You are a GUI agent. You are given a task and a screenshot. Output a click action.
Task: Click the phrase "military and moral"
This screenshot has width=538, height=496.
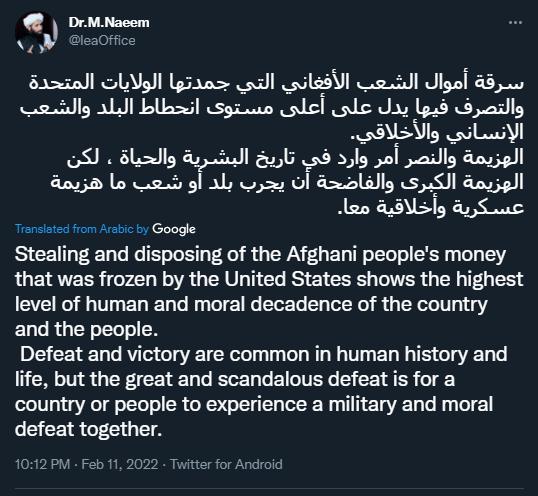point(411,404)
